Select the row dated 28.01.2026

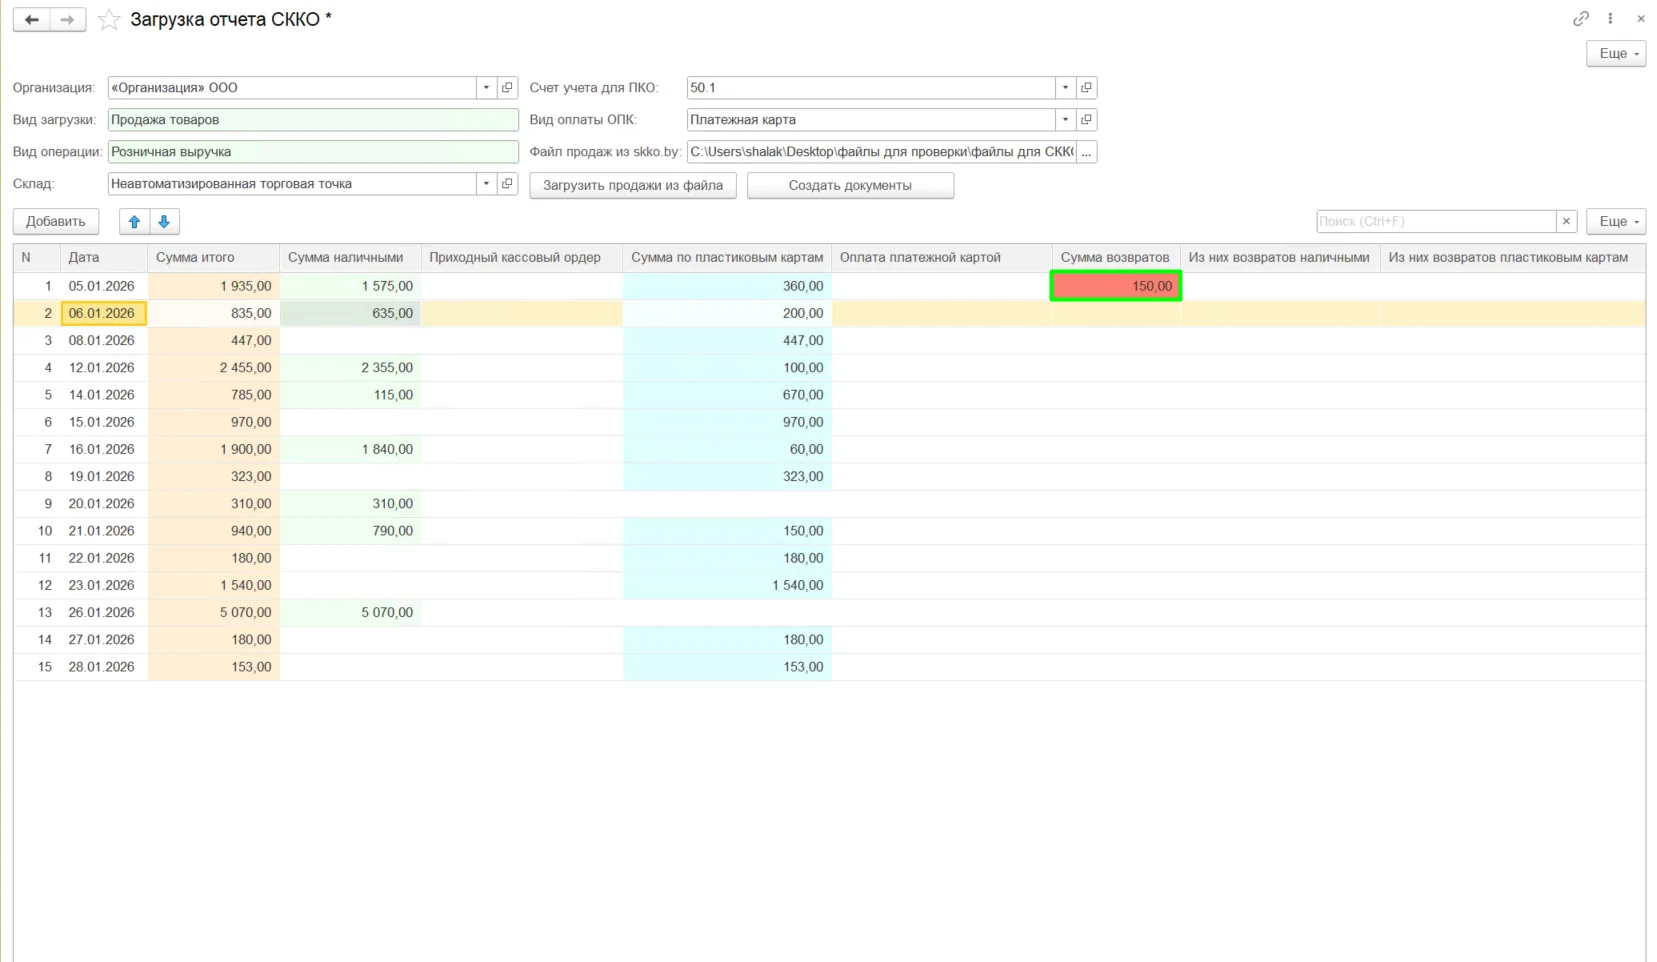point(829,667)
